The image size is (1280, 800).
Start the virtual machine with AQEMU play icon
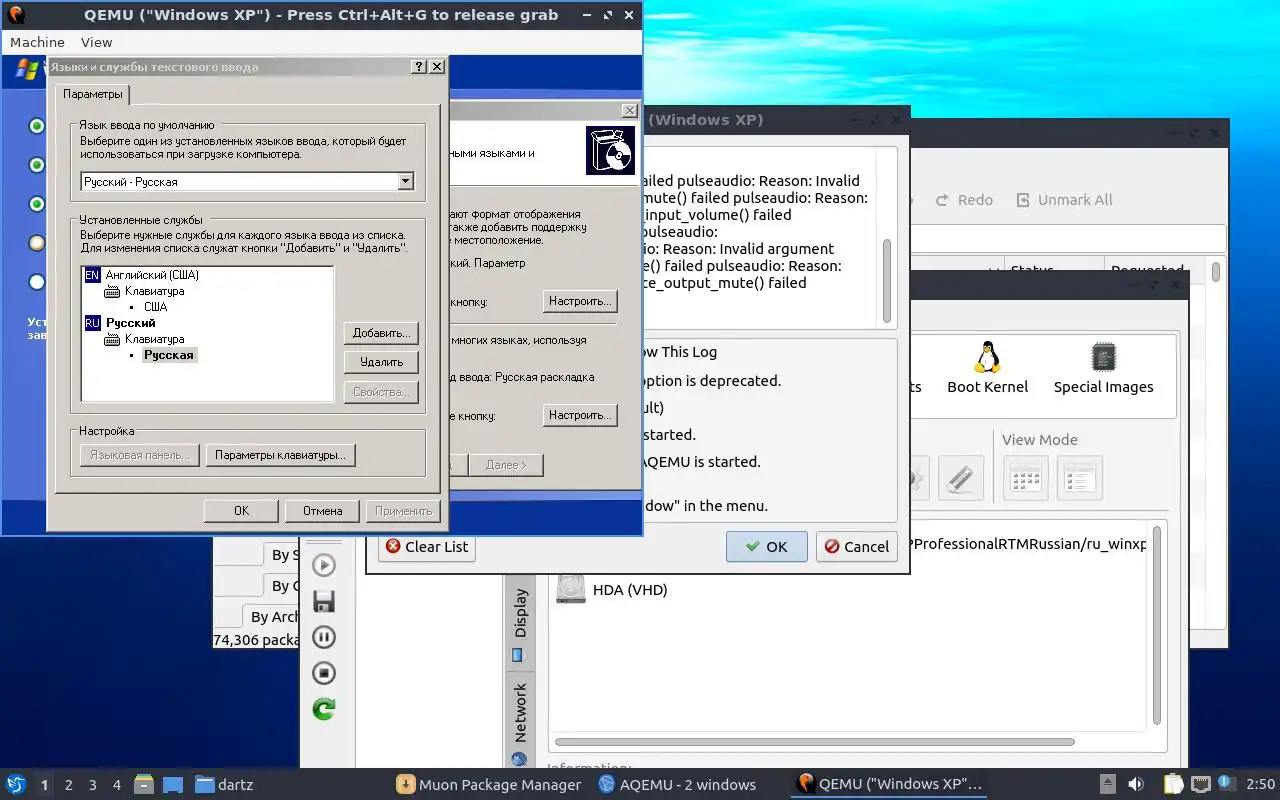tap(324, 565)
